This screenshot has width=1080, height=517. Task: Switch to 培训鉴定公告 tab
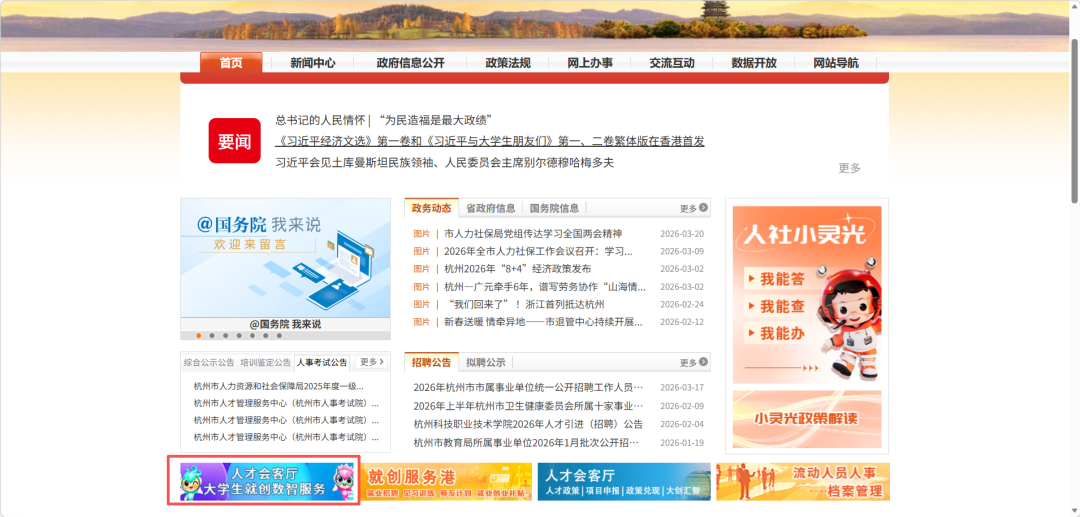click(x=266, y=361)
